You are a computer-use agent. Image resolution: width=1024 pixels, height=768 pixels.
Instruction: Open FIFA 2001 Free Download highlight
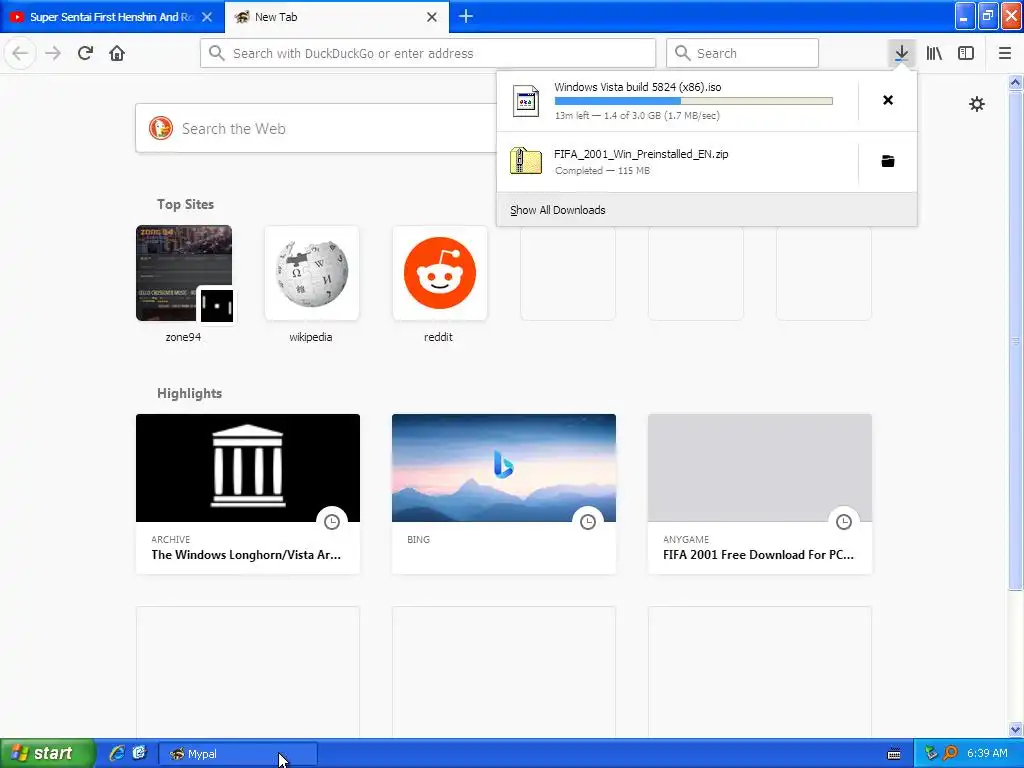[x=760, y=494]
